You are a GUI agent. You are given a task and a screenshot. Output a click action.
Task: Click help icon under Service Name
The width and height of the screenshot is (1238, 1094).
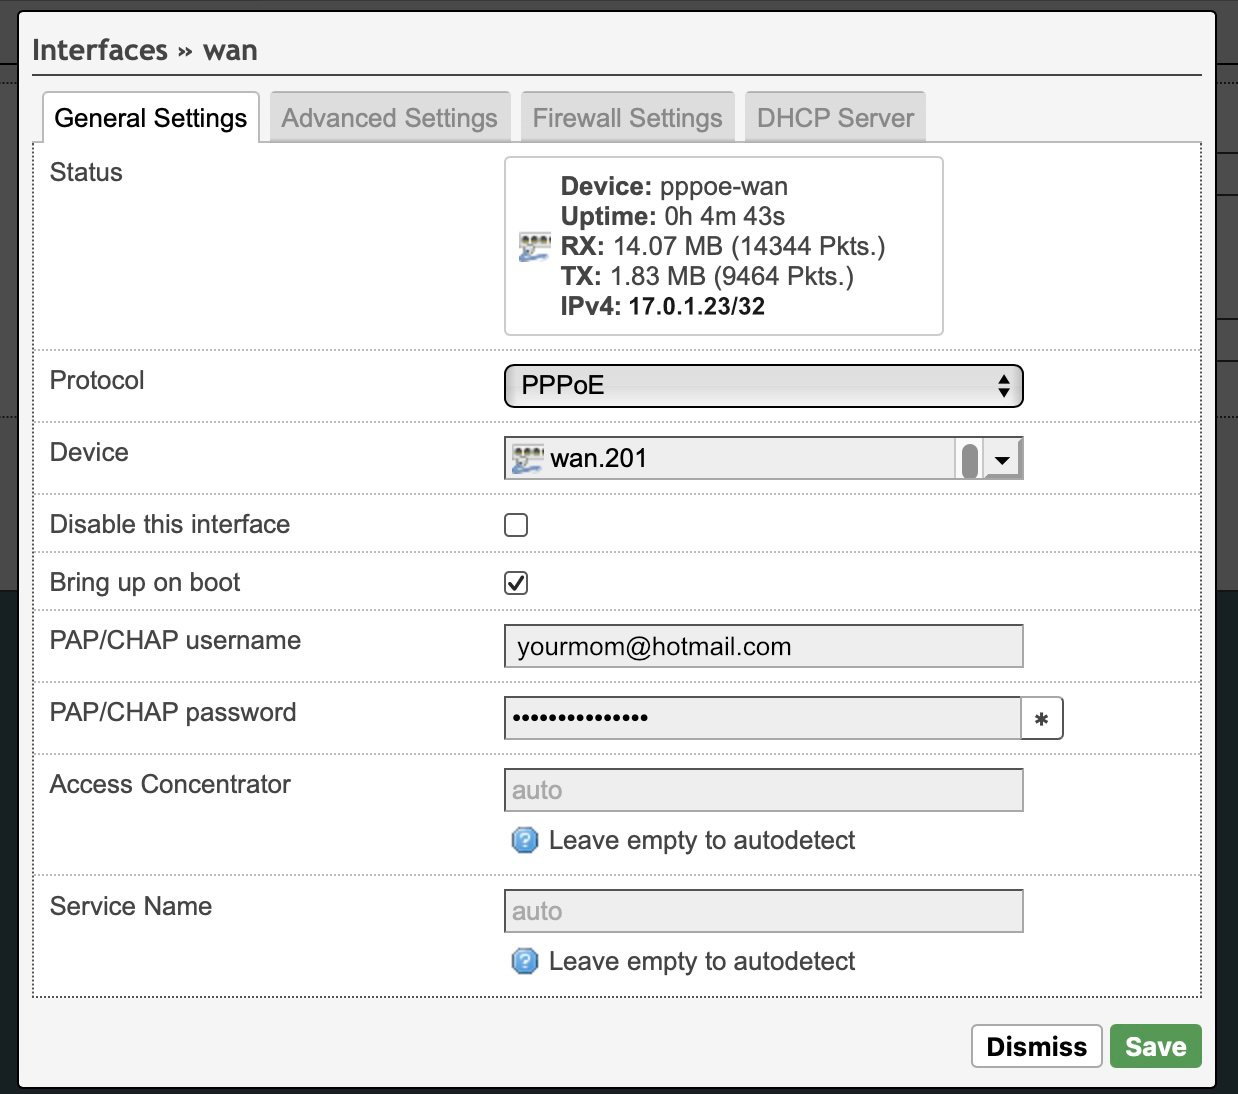point(525,961)
